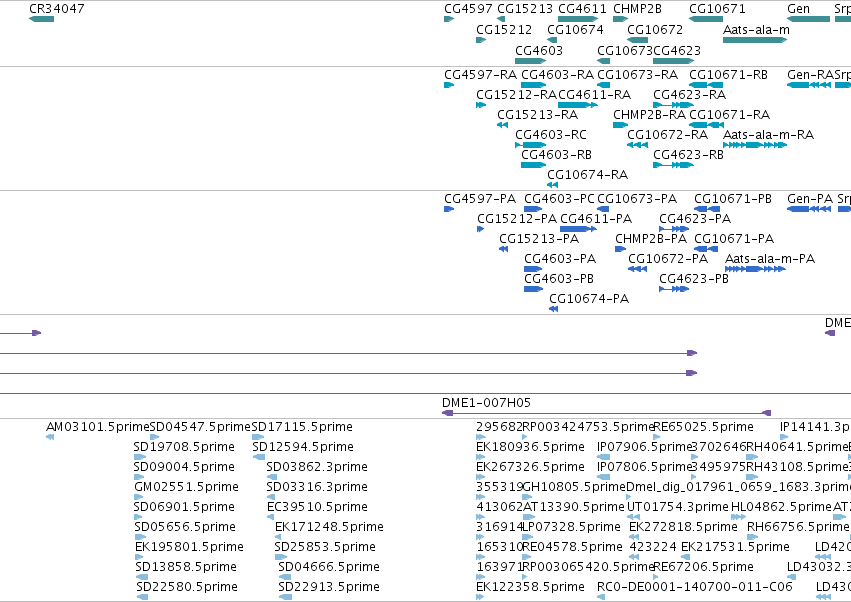Image resolution: width=851 pixels, height=602 pixels.
Task: Click the DME1-007H05 clone label
Action: (x=486, y=403)
